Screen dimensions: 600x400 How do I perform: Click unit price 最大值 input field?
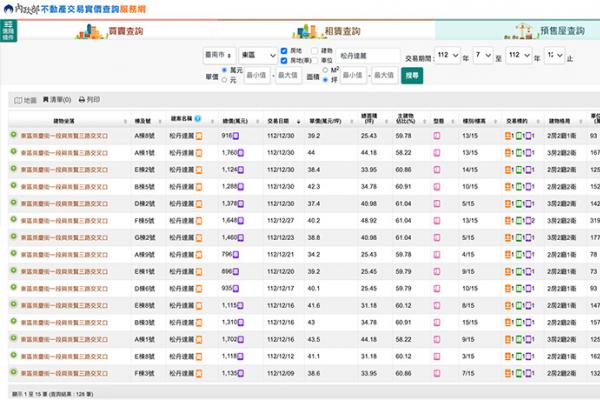288,75
